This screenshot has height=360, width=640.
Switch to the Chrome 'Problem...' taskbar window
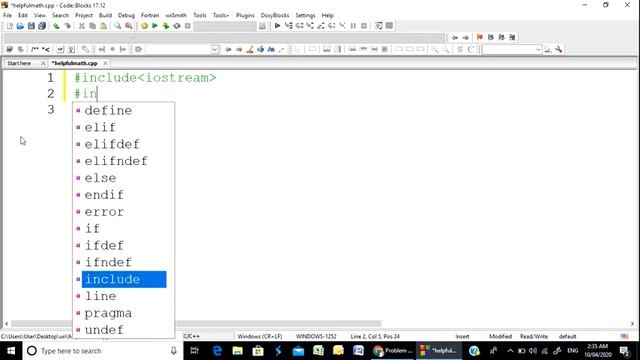[x=393, y=351]
